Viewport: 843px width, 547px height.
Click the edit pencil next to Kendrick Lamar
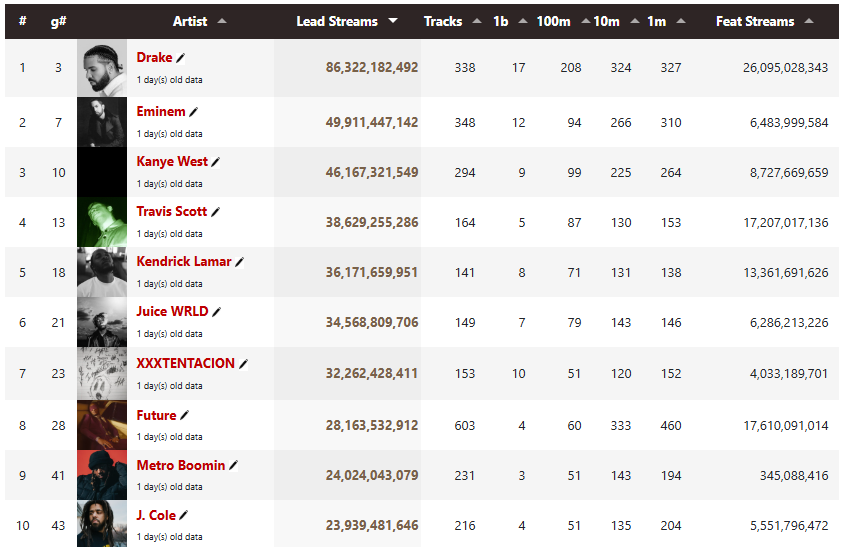click(240, 262)
